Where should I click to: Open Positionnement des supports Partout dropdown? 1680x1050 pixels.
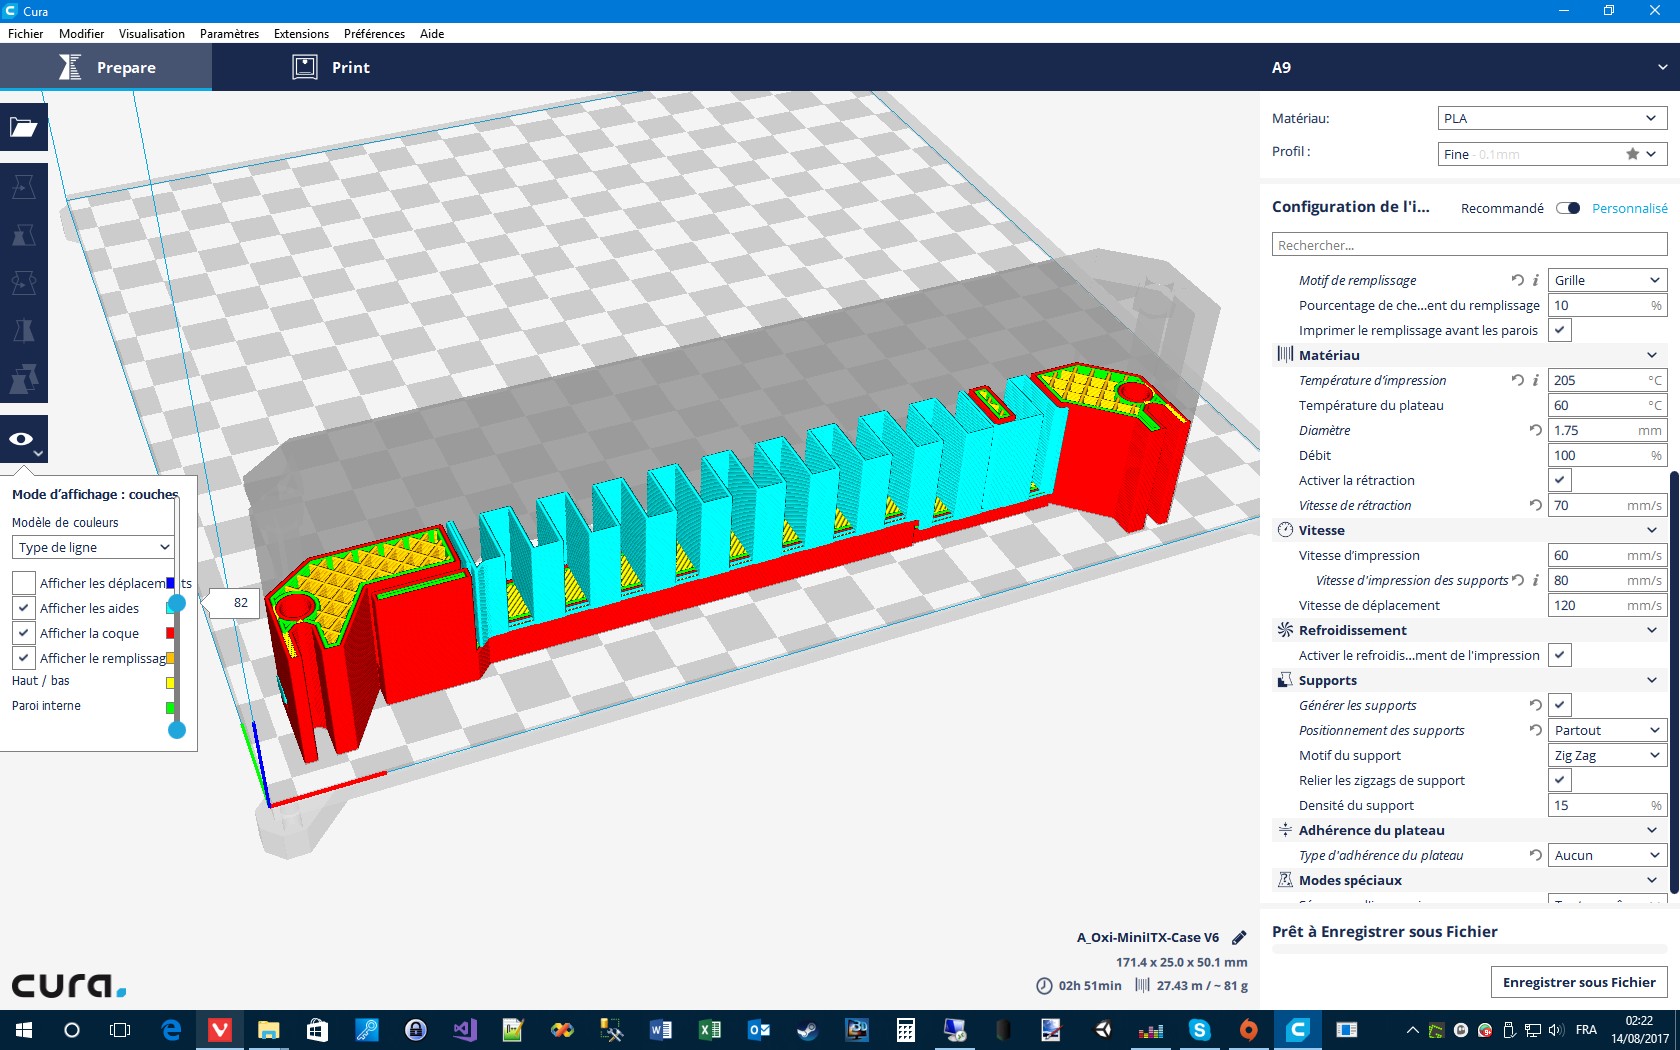tap(1607, 730)
